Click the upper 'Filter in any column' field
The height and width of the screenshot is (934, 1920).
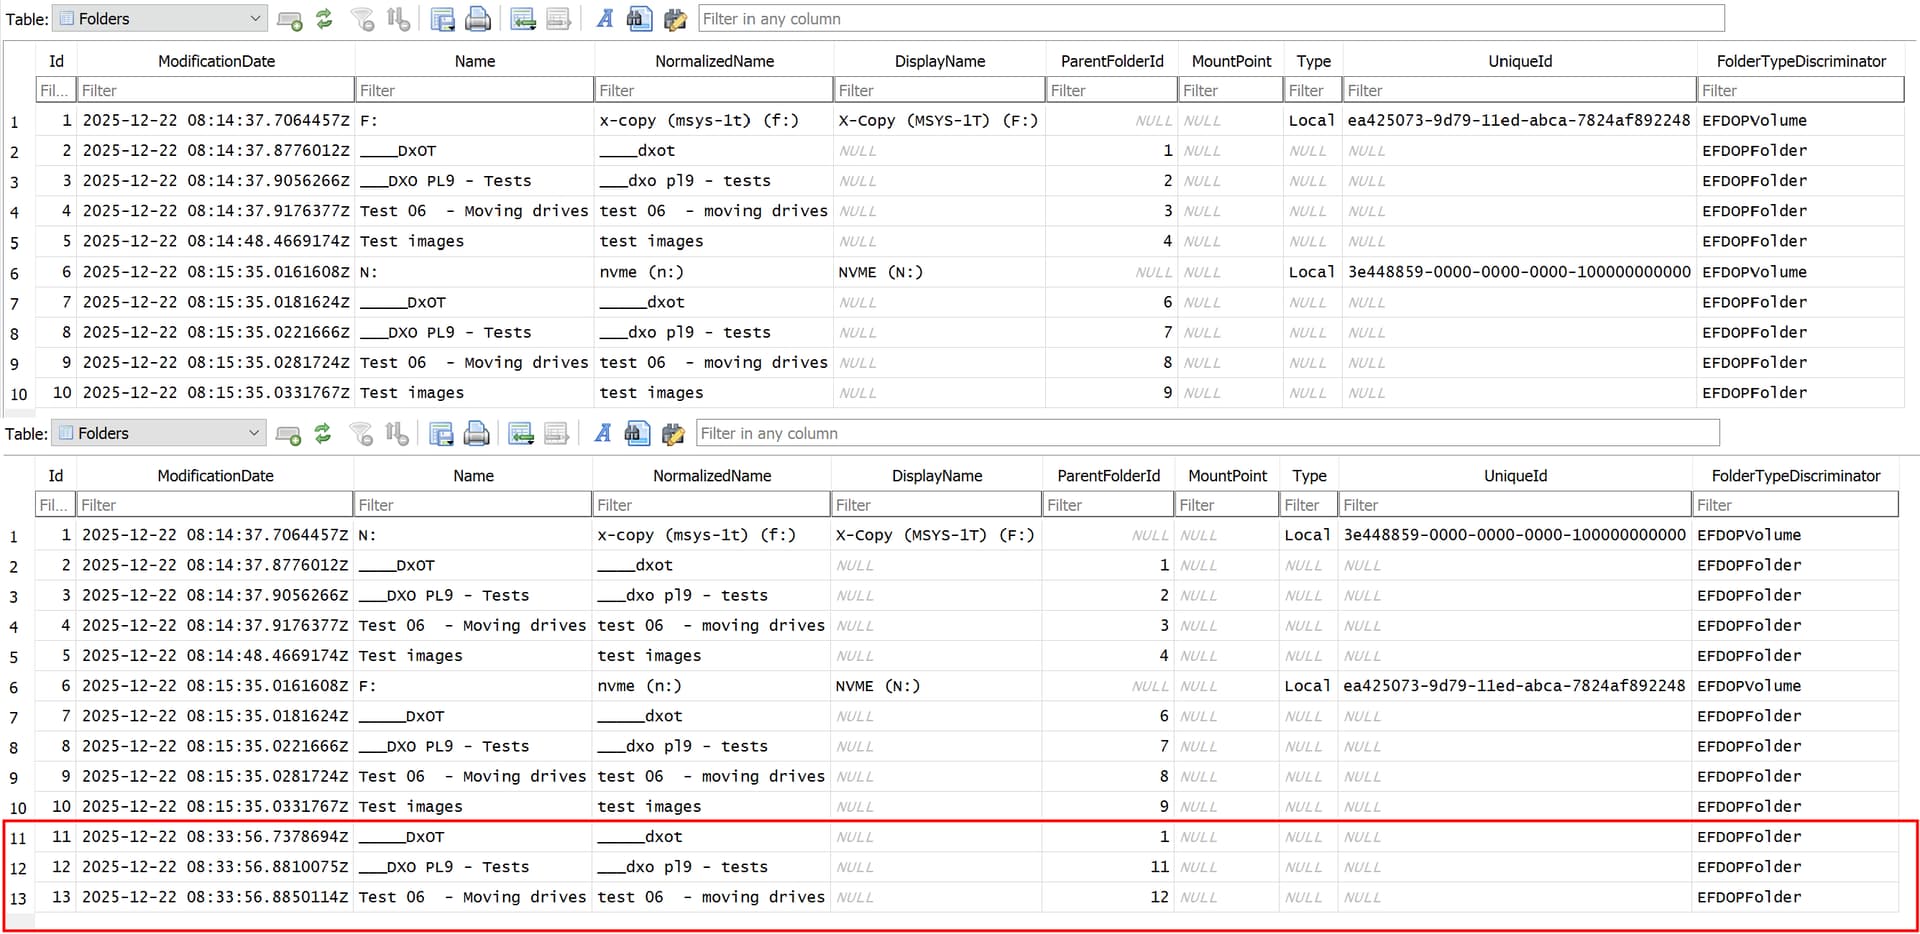tap(1210, 19)
